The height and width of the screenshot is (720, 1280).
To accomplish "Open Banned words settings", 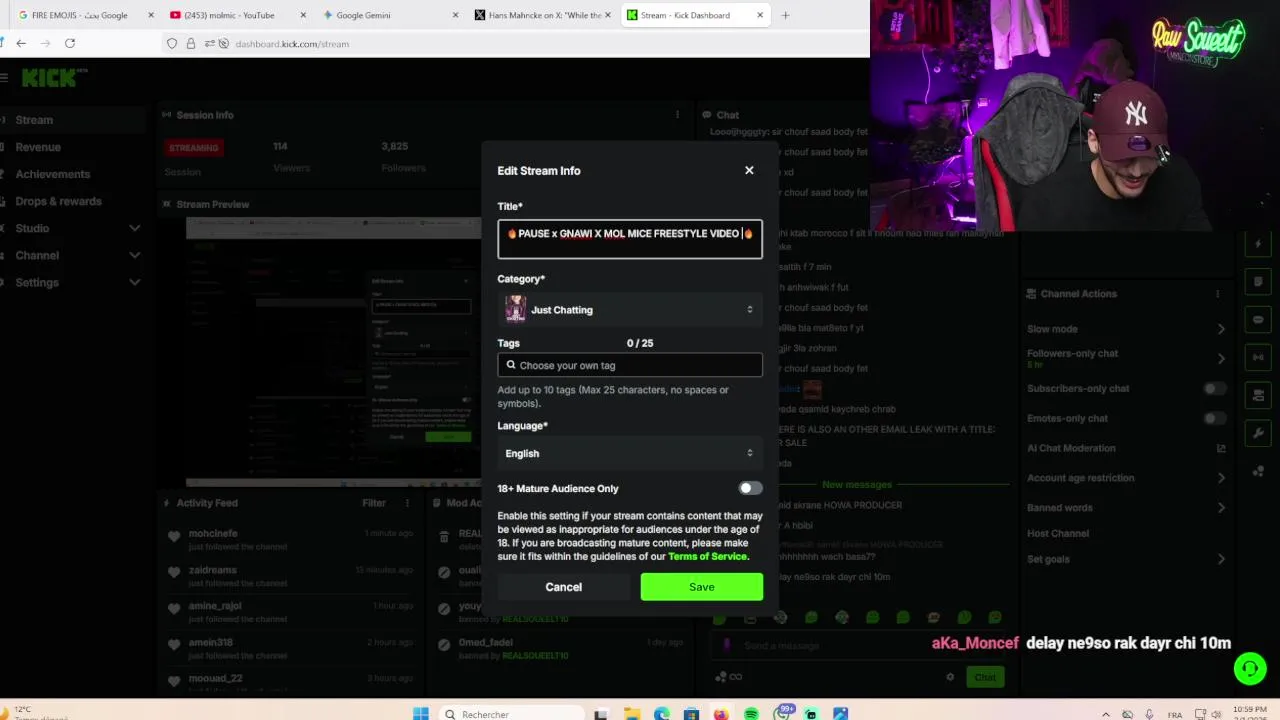I will click(1126, 508).
